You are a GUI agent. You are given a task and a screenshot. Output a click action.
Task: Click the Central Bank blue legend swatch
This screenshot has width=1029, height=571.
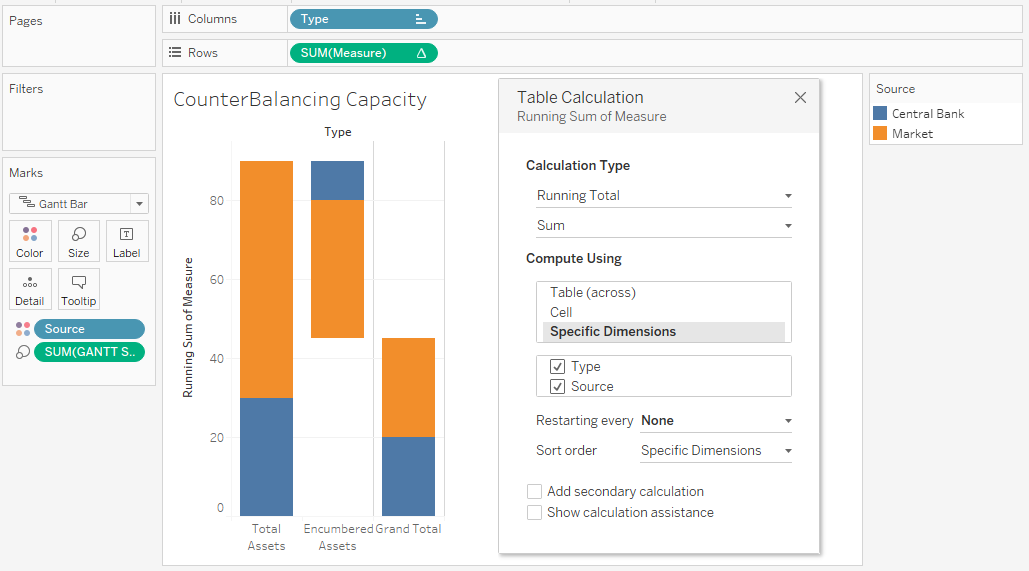880,114
